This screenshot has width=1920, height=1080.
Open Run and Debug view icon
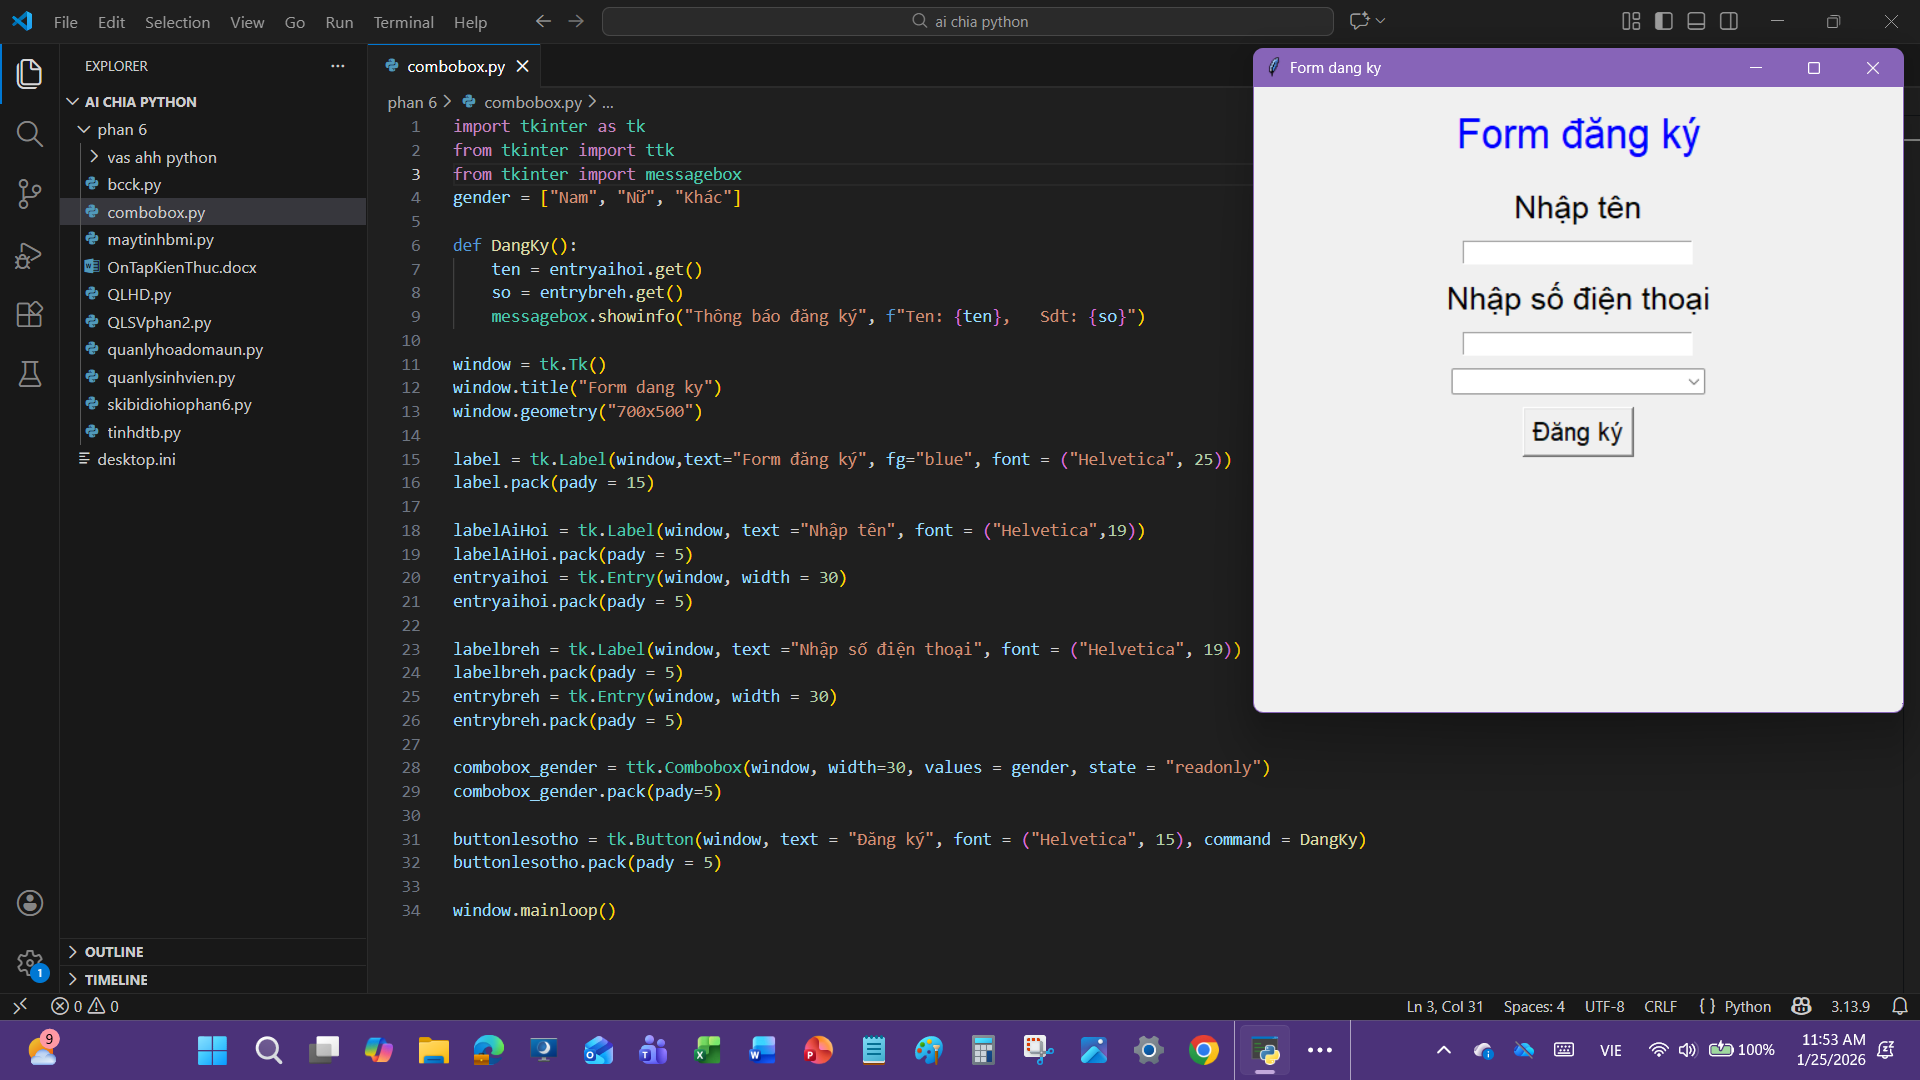click(x=30, y=255)
